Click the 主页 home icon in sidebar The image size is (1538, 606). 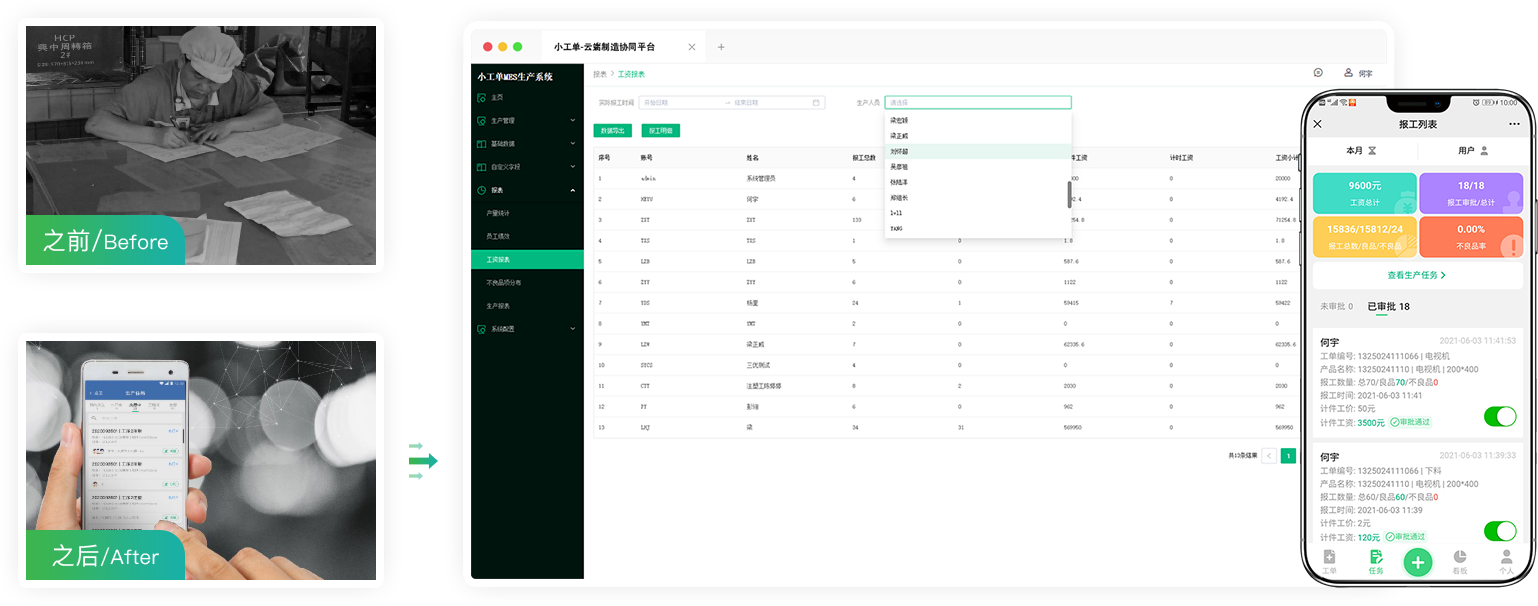pyautogui.click(x=482, y=97)
